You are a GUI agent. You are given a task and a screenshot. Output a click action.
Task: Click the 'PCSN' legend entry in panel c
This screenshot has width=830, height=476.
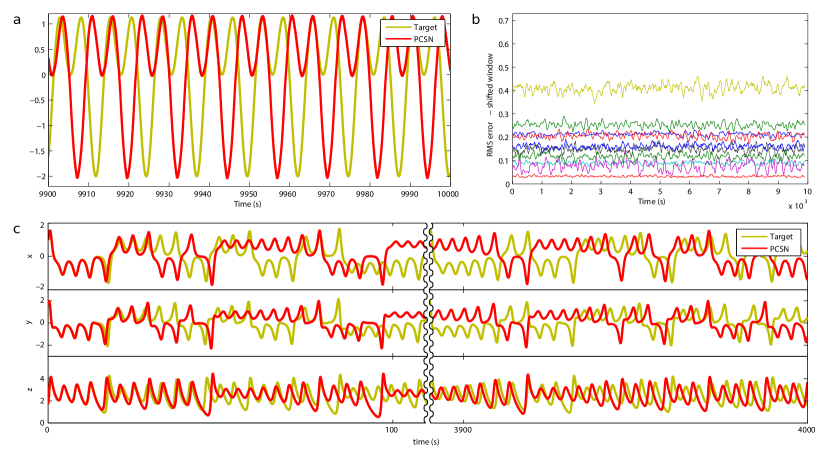pos(779,249)
